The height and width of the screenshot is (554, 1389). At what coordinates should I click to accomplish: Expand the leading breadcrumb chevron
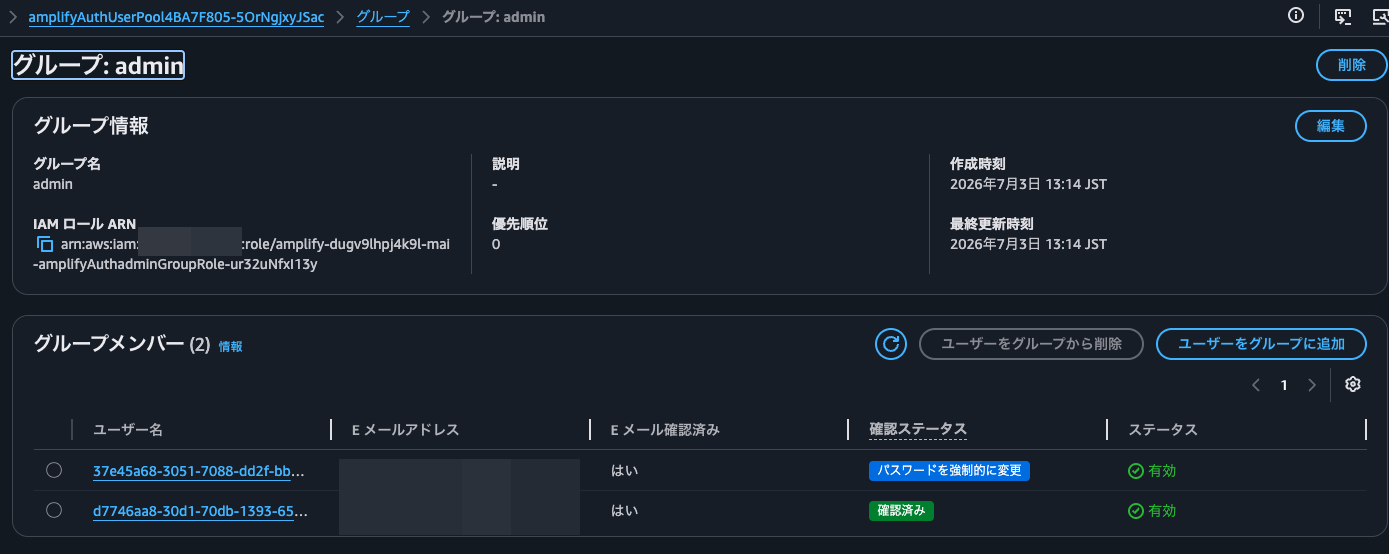coord(12,18)
